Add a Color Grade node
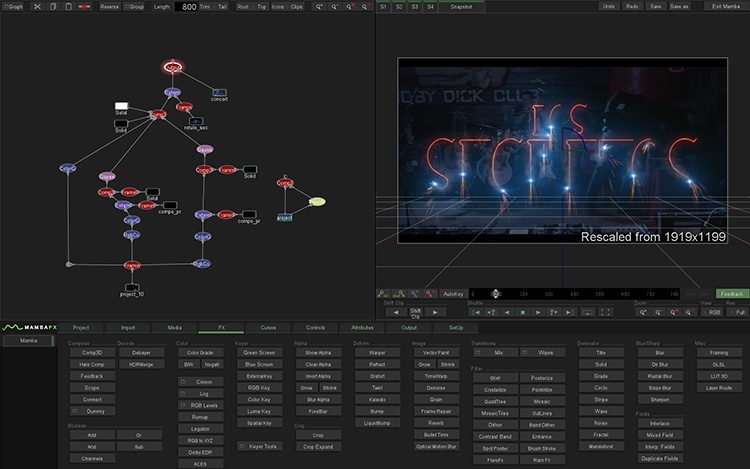This screenshot has width=750, height=469. click(200, 352)
